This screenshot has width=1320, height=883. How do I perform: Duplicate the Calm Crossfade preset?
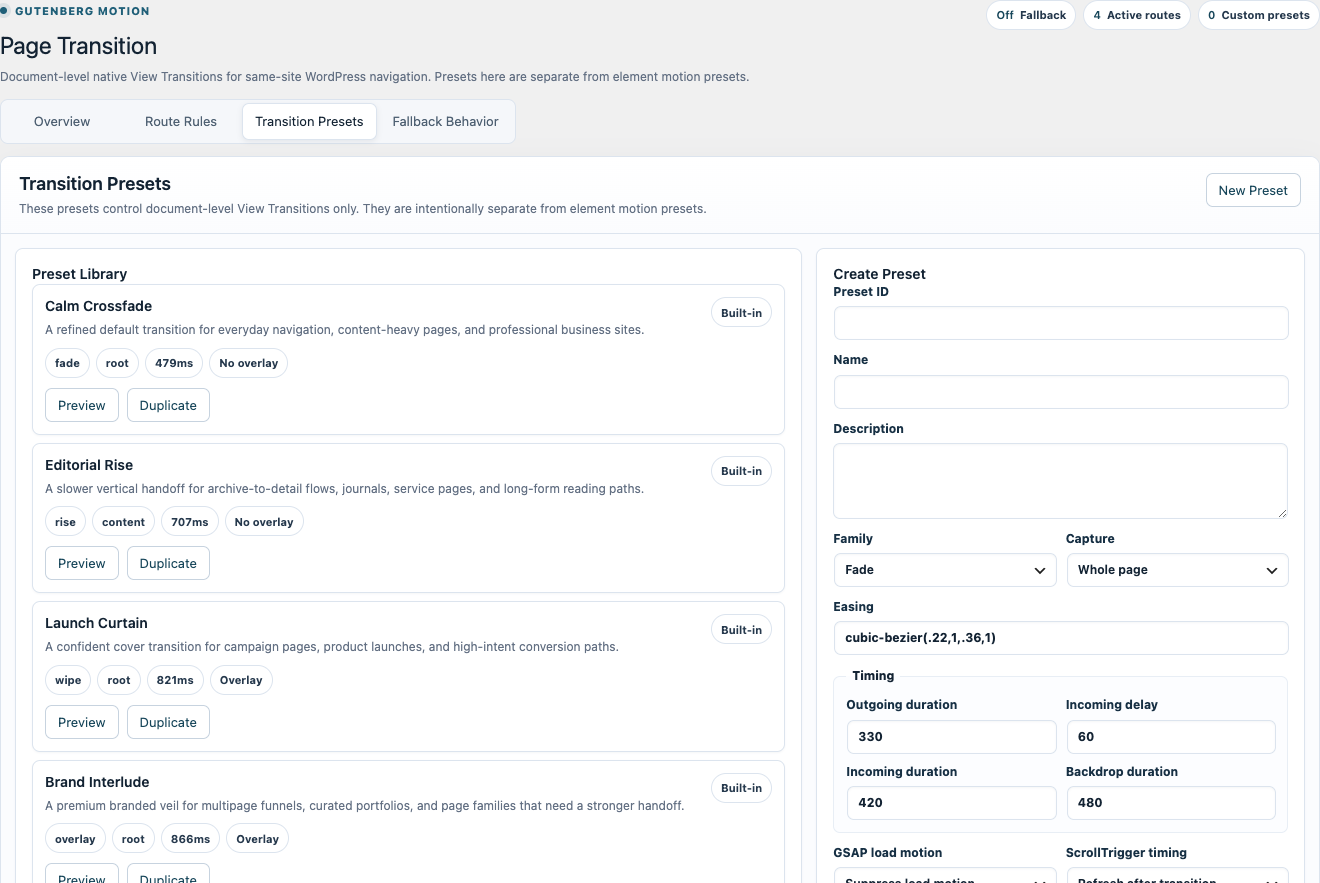click(x=168, y=405)
